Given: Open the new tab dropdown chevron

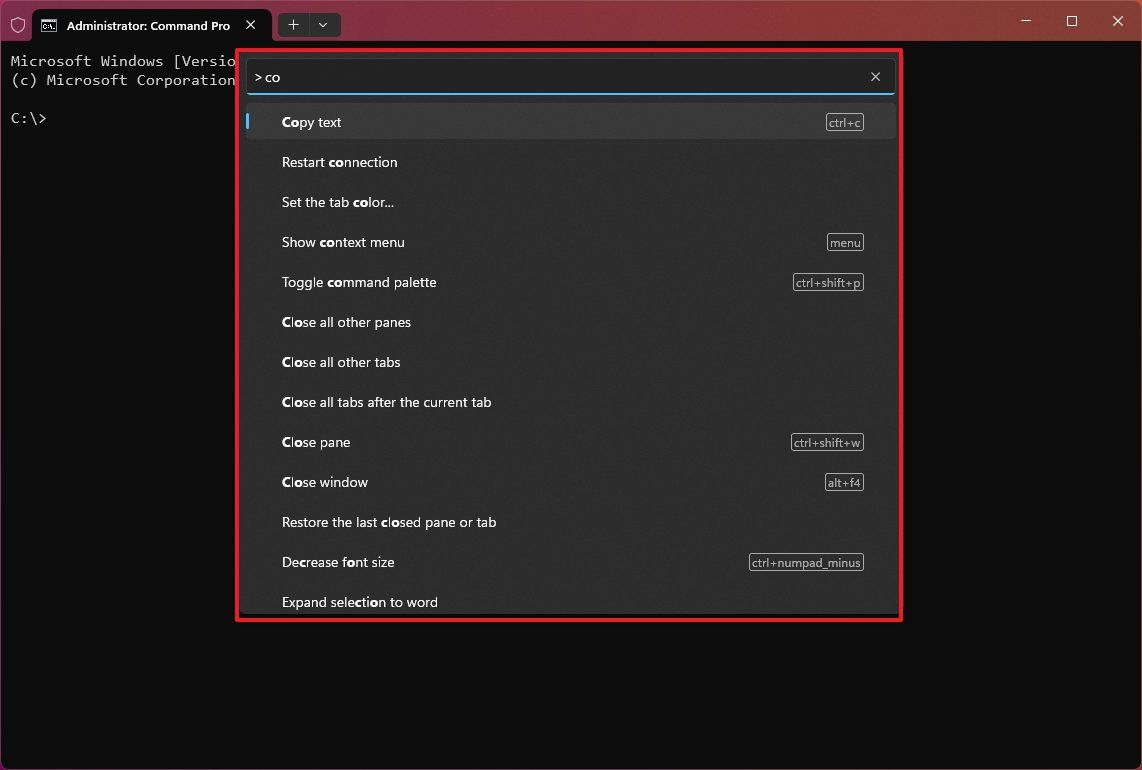Looking at the screenshot, I should (322, 25).
